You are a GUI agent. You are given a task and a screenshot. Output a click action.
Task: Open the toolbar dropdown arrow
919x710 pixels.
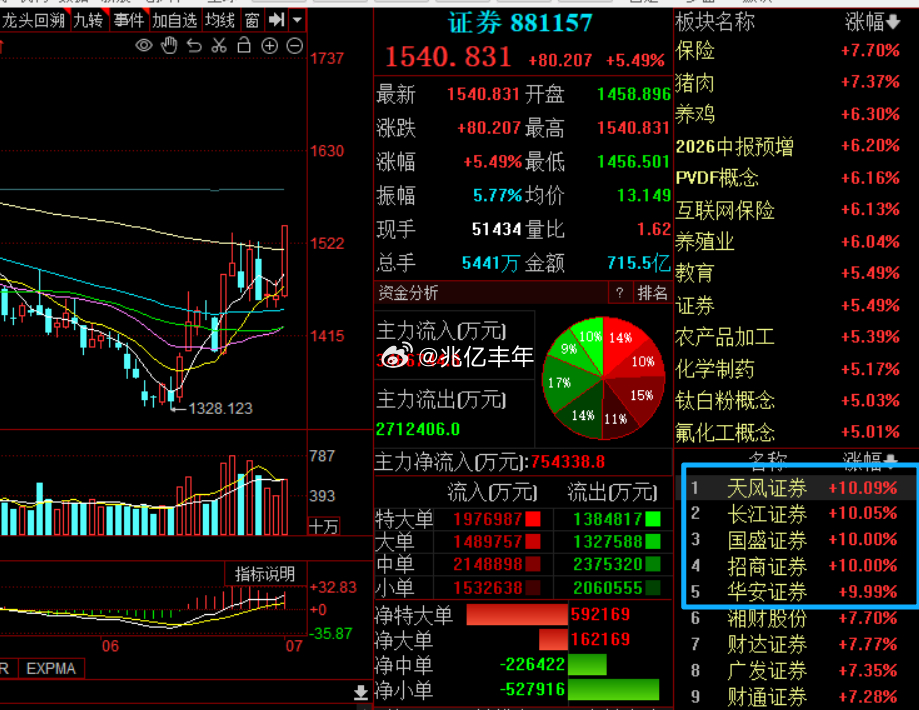pos(297,21)
